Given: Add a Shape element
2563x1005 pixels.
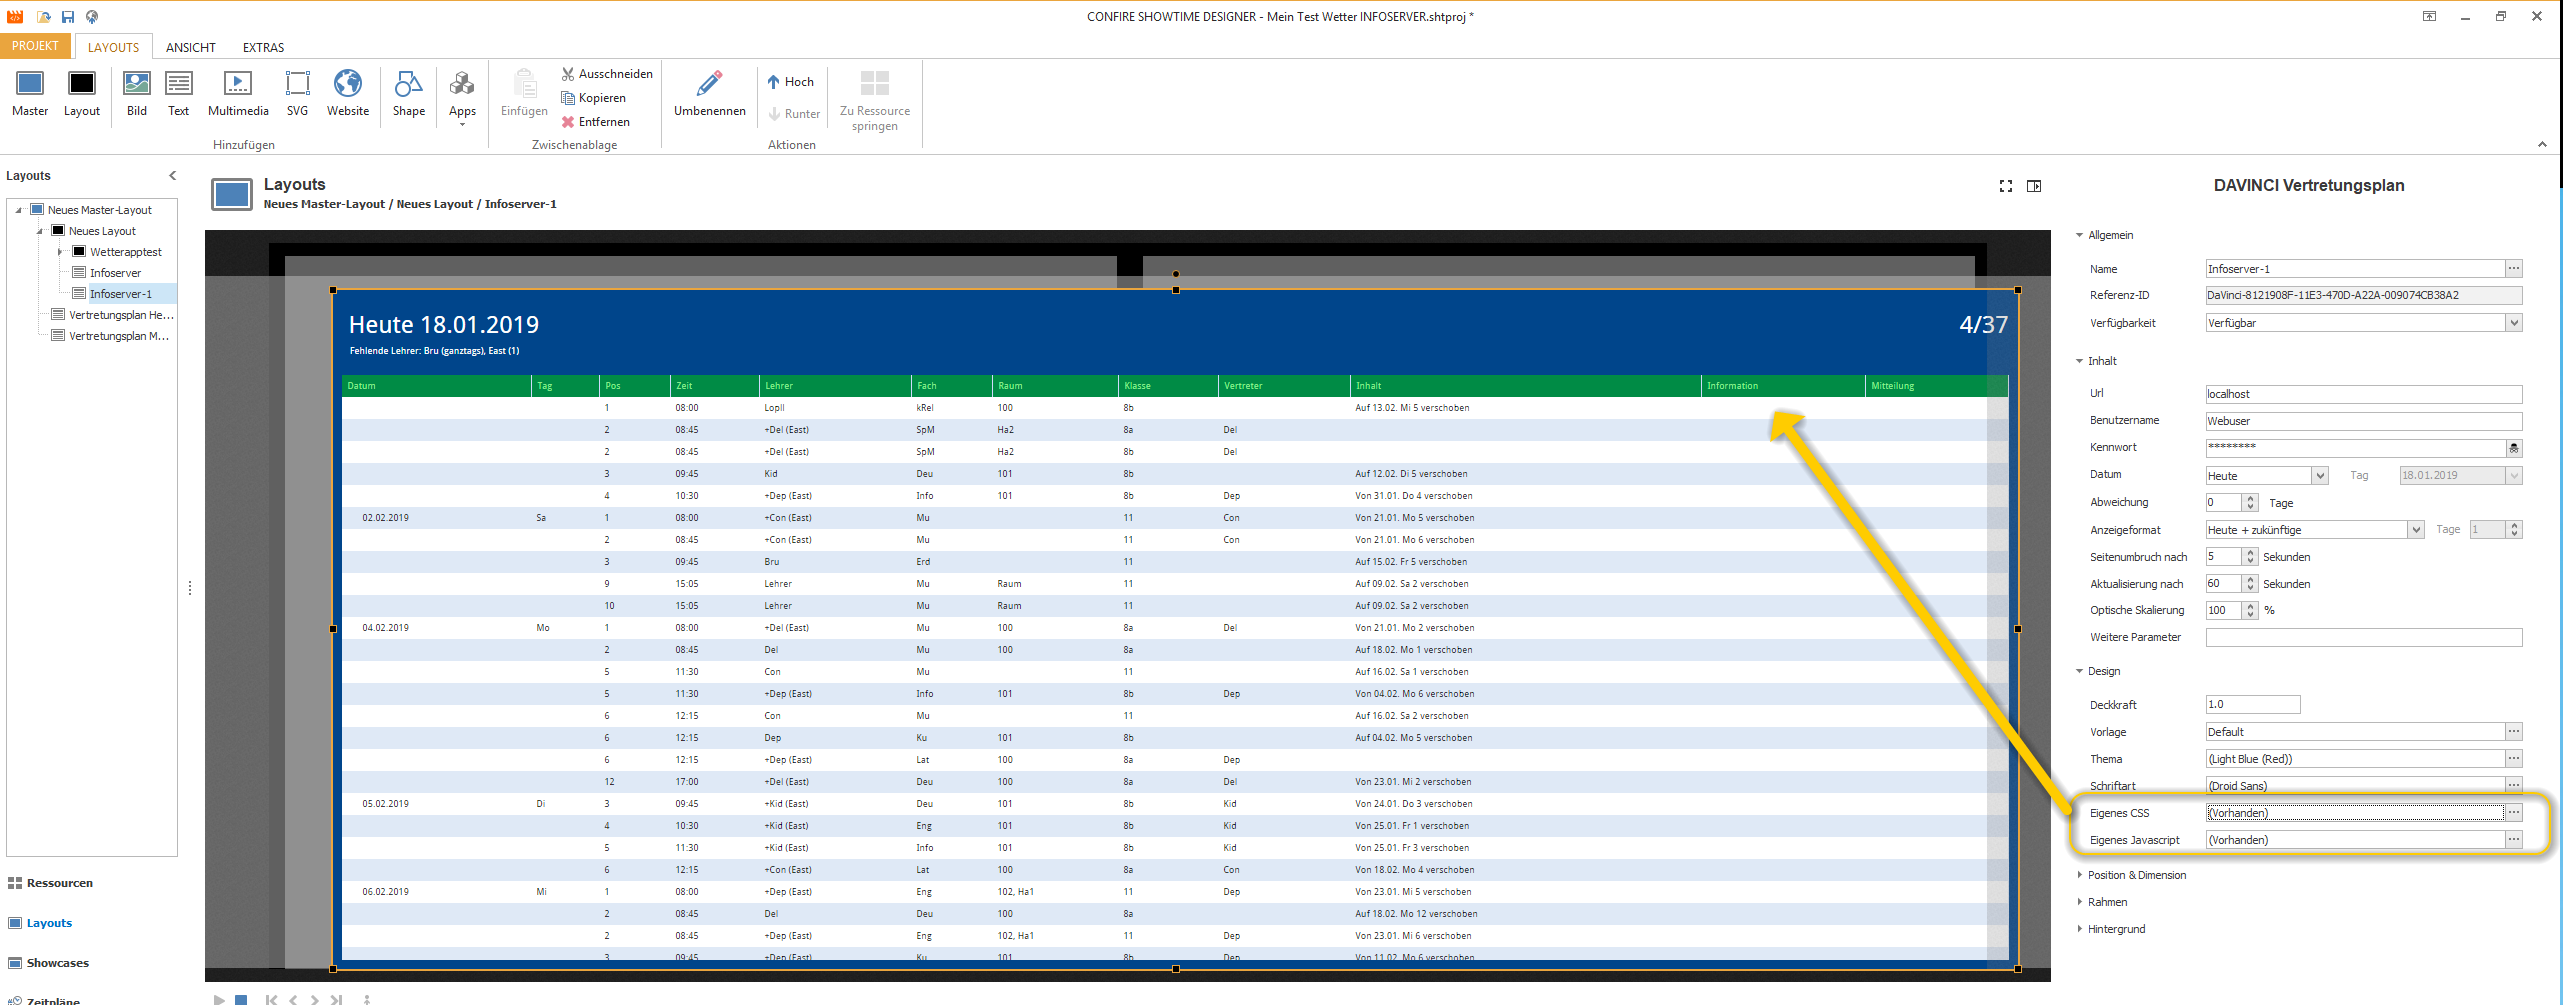Looking at the screenshot, I should coord(408,94).
